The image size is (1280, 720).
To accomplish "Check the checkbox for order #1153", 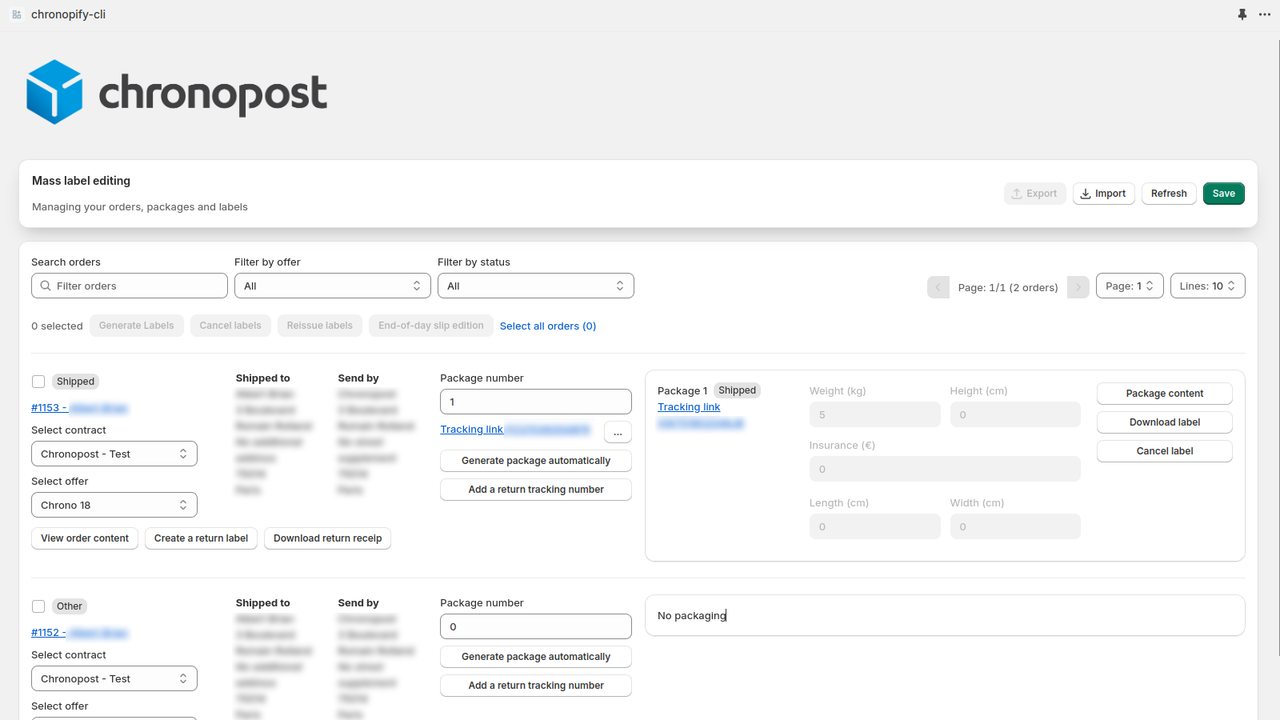I will tap(38, 381).
